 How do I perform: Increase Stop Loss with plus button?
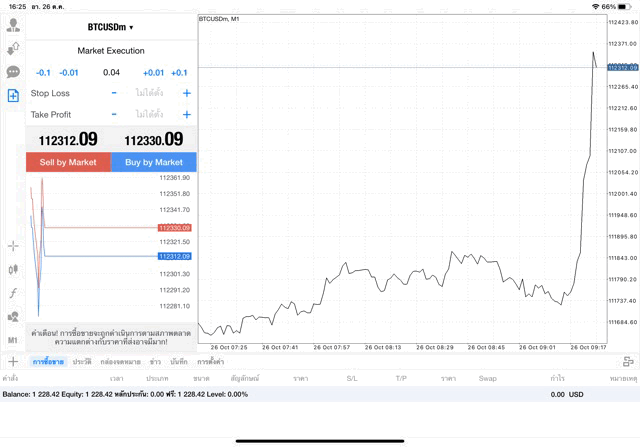click(186, 93)
